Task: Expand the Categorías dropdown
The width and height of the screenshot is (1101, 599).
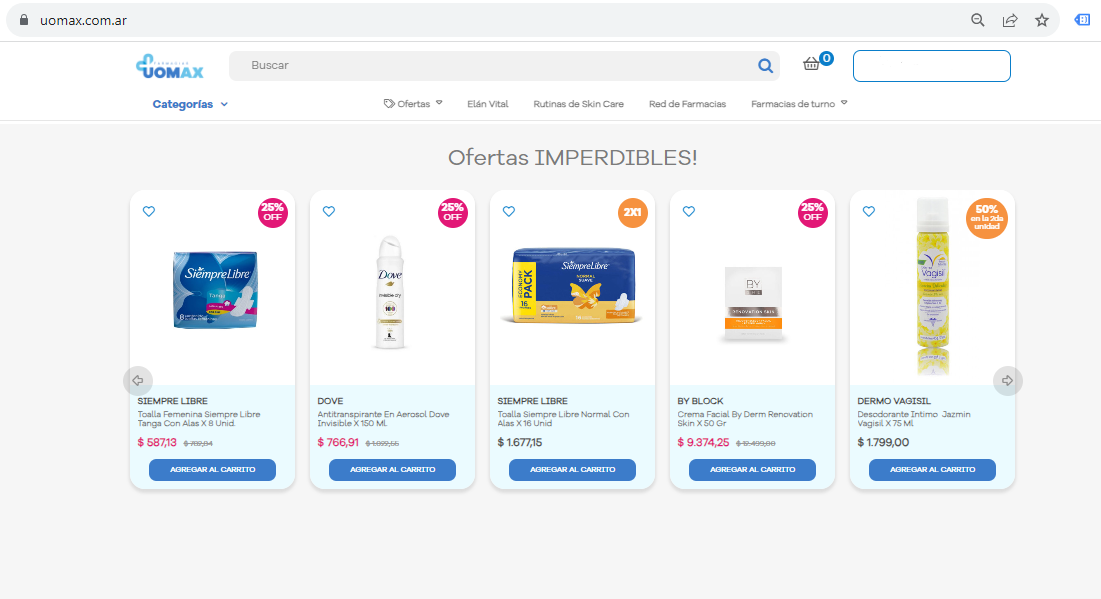Action: tap(189, 103)
